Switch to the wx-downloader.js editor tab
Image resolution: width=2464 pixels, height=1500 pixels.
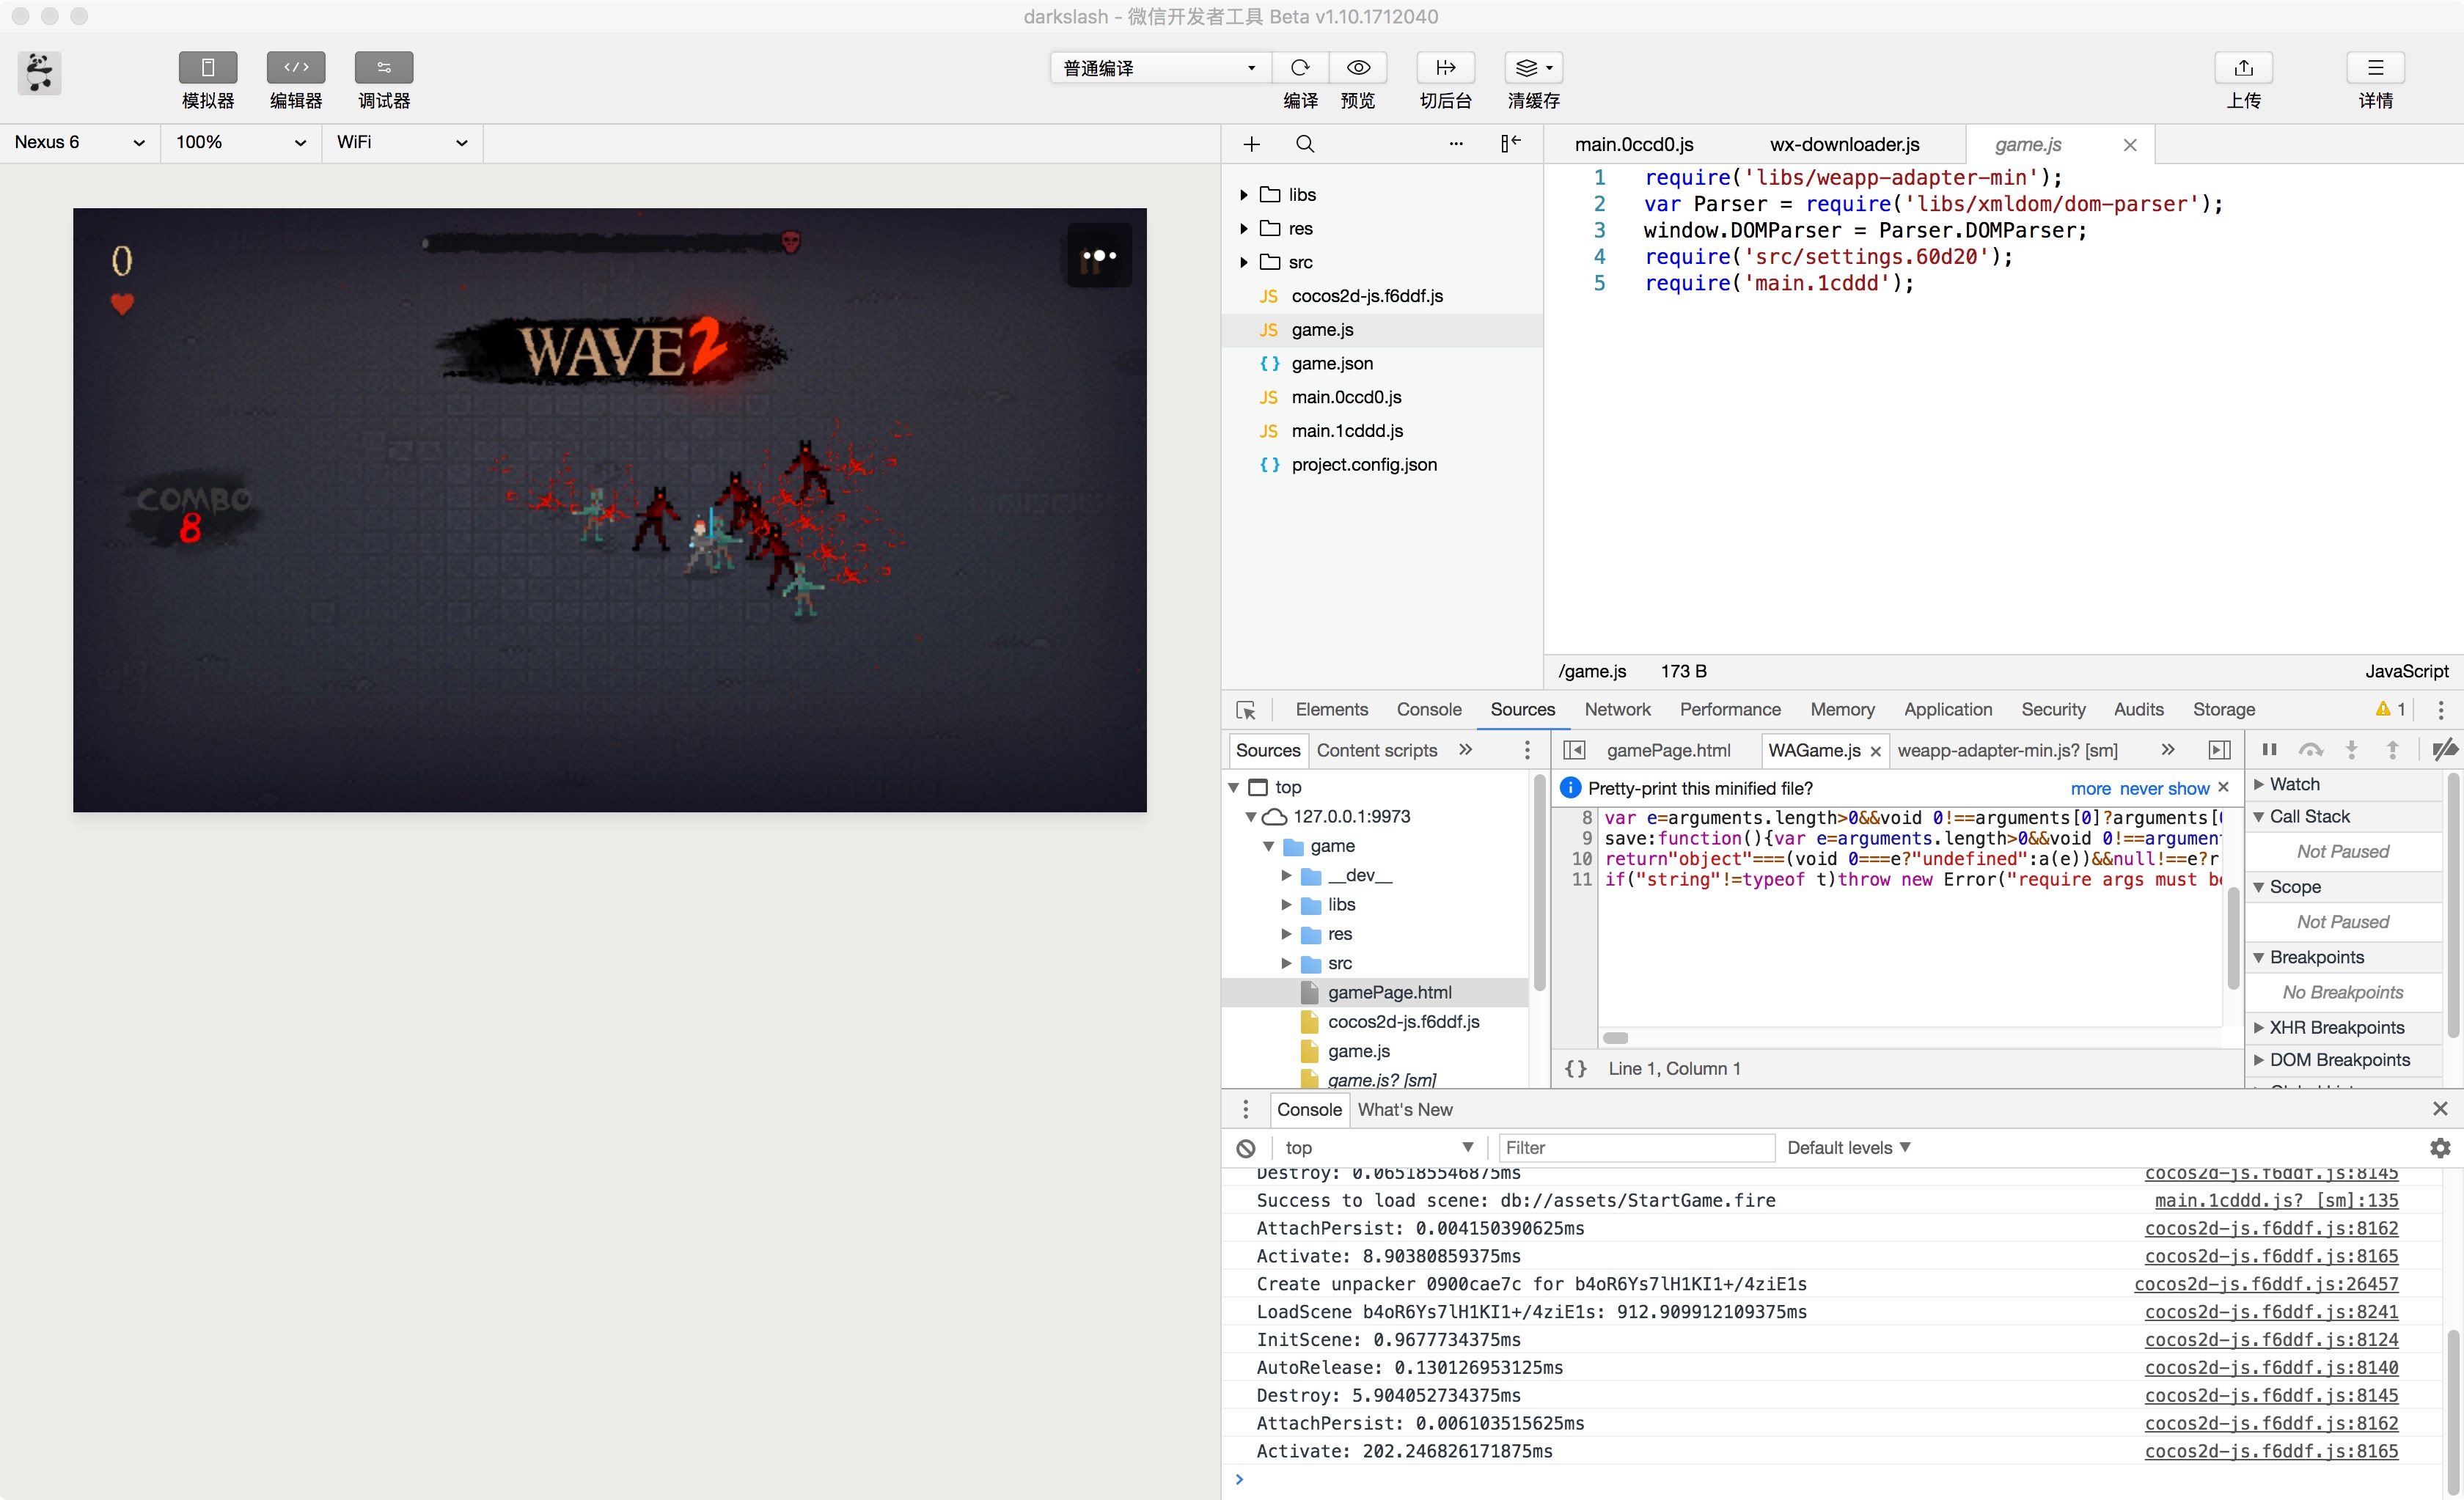1844,145
